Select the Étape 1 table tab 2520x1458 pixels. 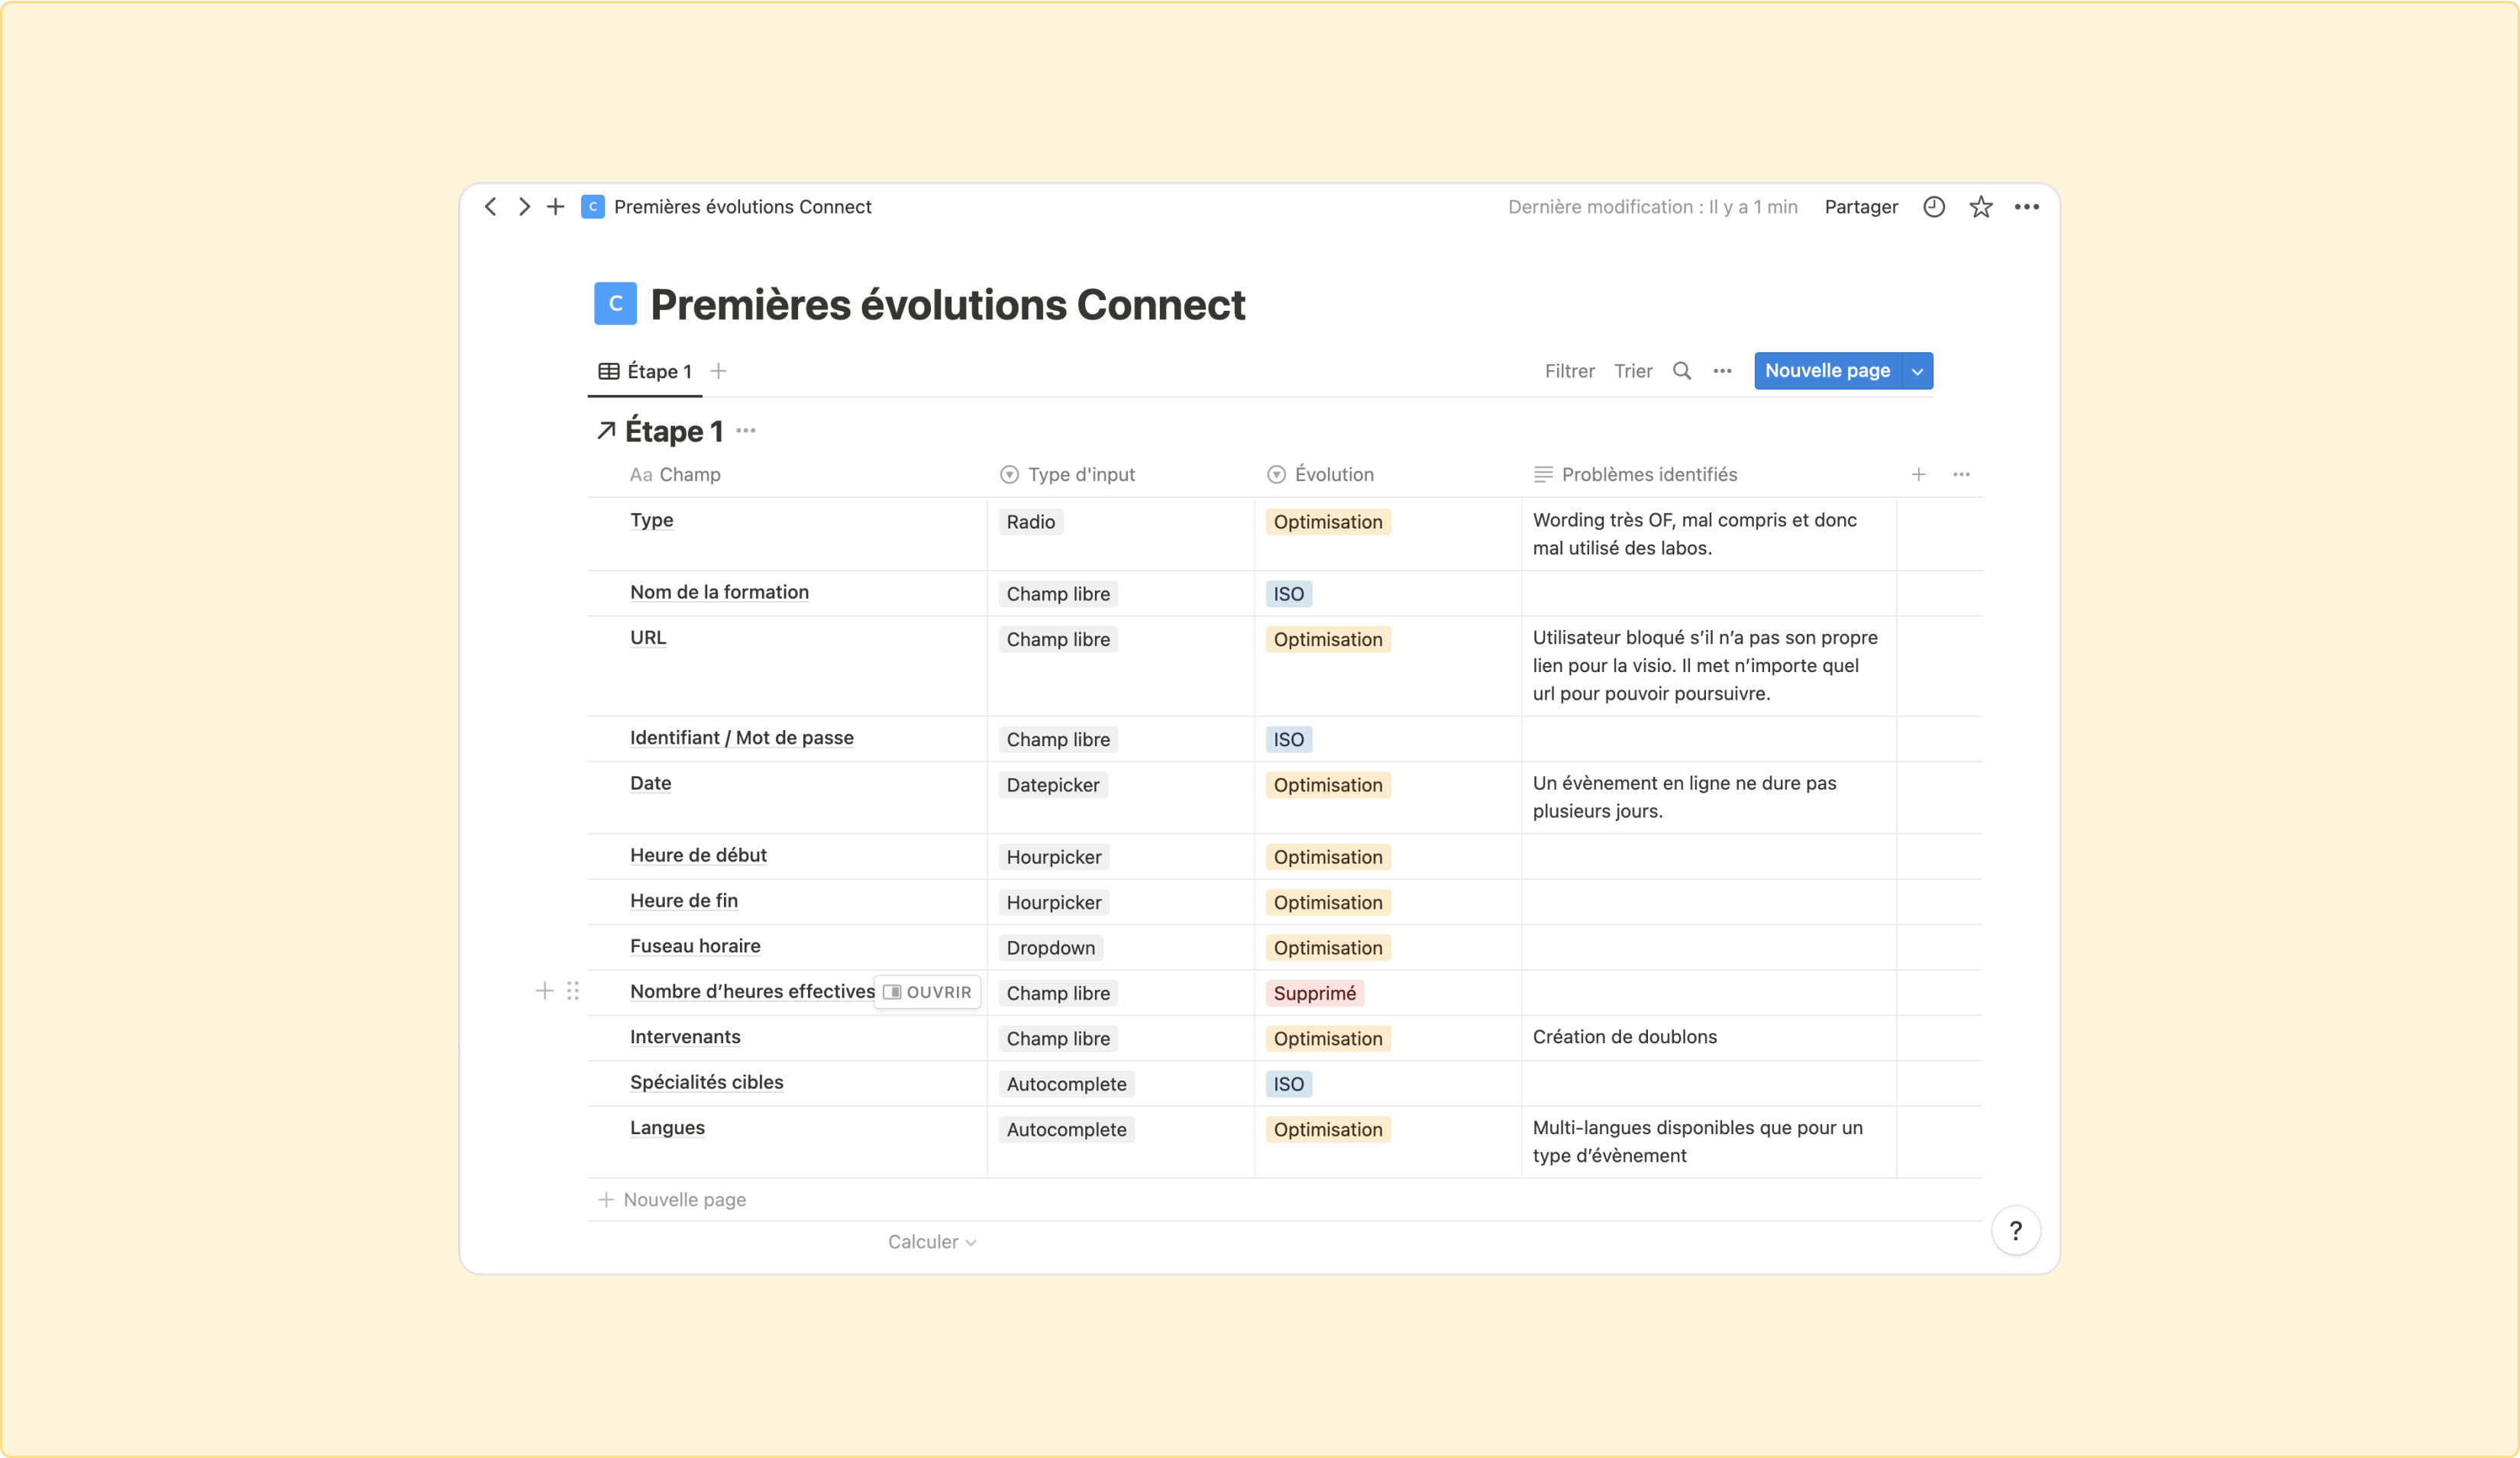click(646, 371)
